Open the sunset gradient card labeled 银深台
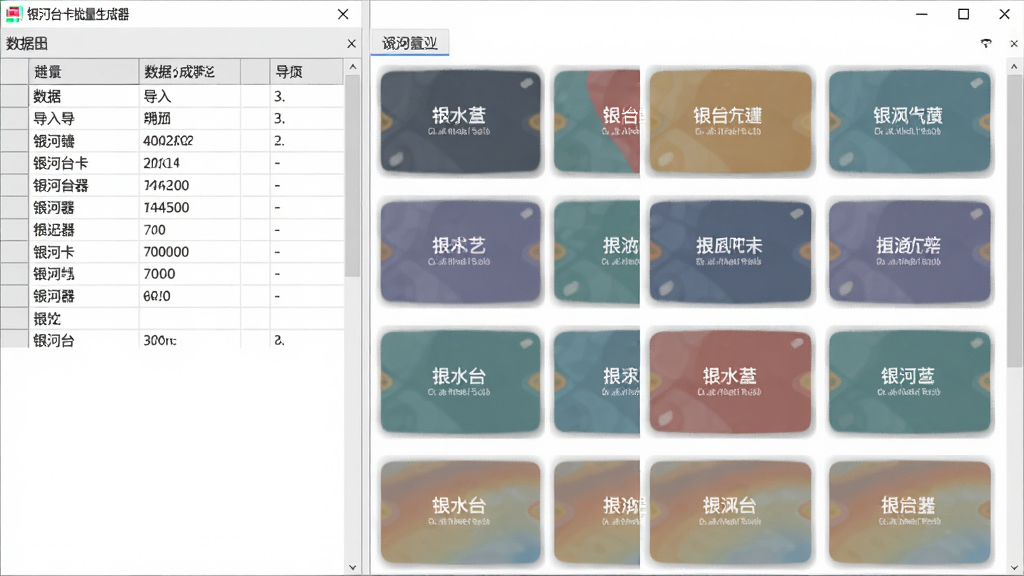 coord(730,512)
